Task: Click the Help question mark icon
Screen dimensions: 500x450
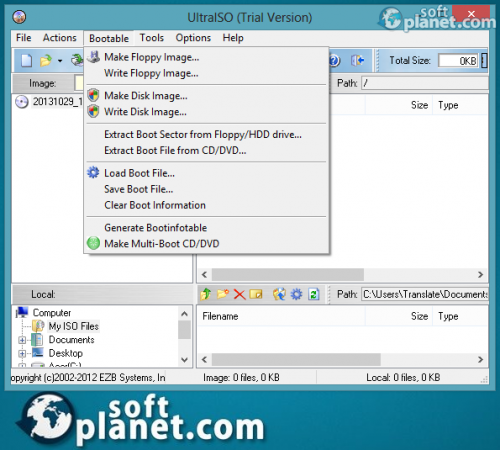Action: 334,60
